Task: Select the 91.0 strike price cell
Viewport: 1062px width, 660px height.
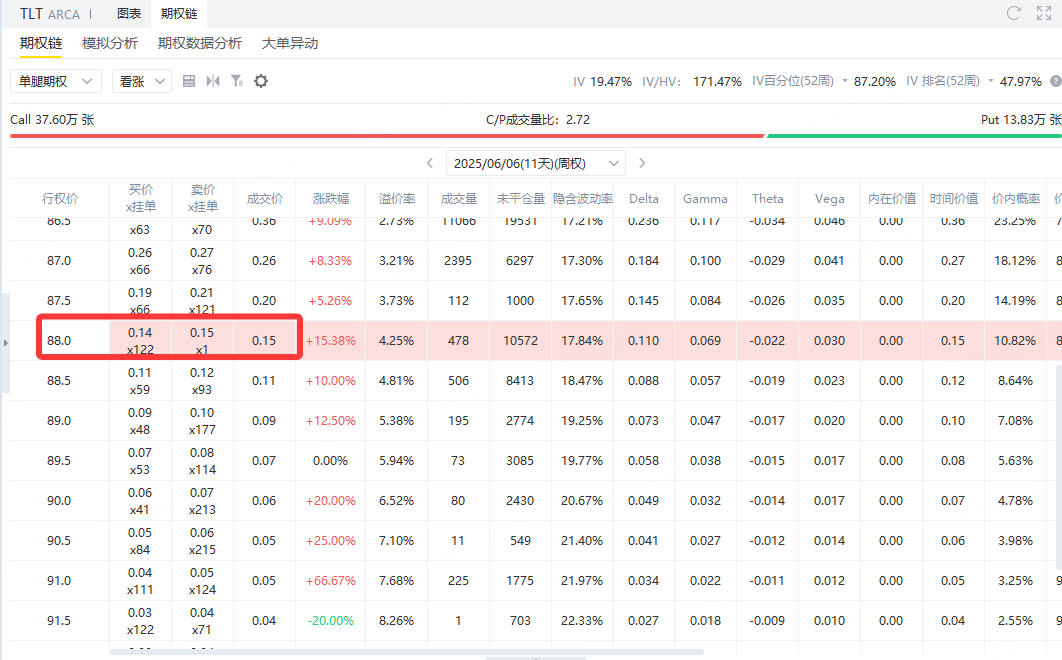Action: point(59,581)
